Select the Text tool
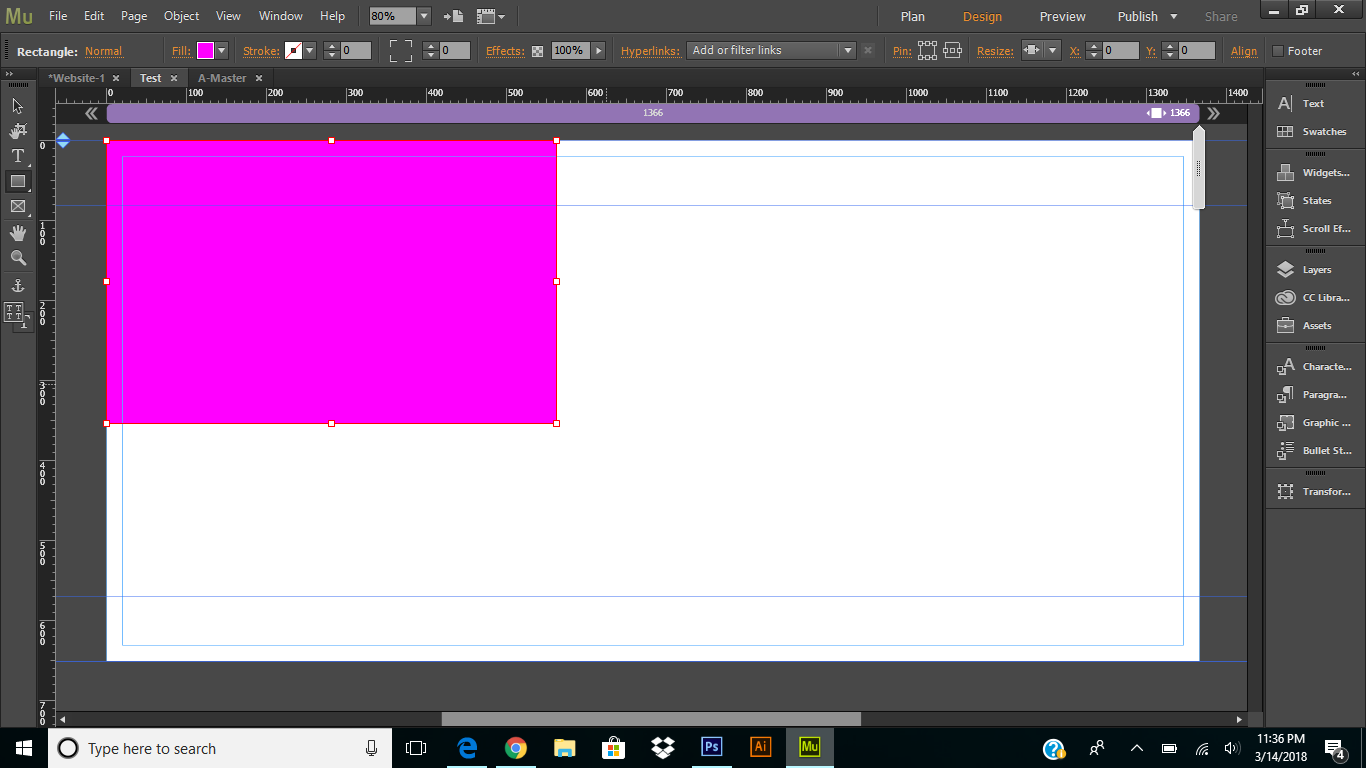This screenshot has height=768, width=1366. [x=17, y=156]
